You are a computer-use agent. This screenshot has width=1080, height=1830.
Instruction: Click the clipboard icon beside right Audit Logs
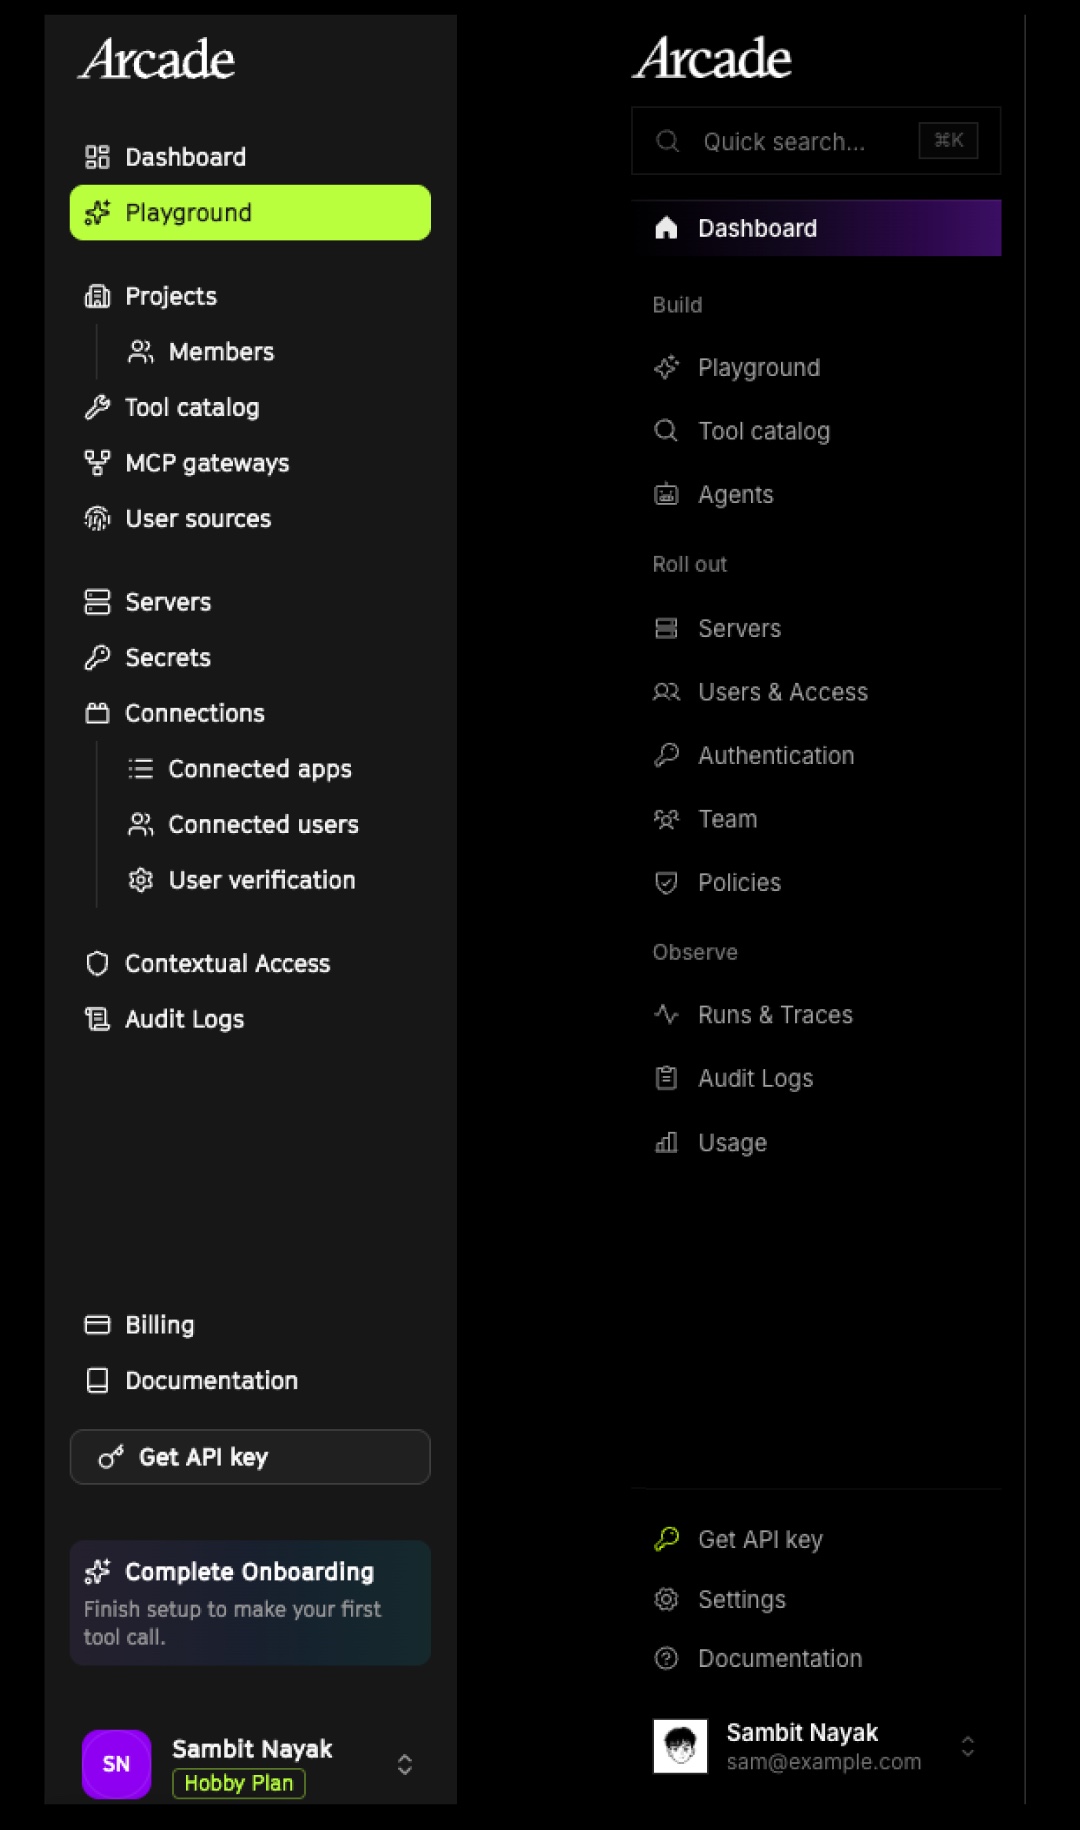[x=666, y=1078]
